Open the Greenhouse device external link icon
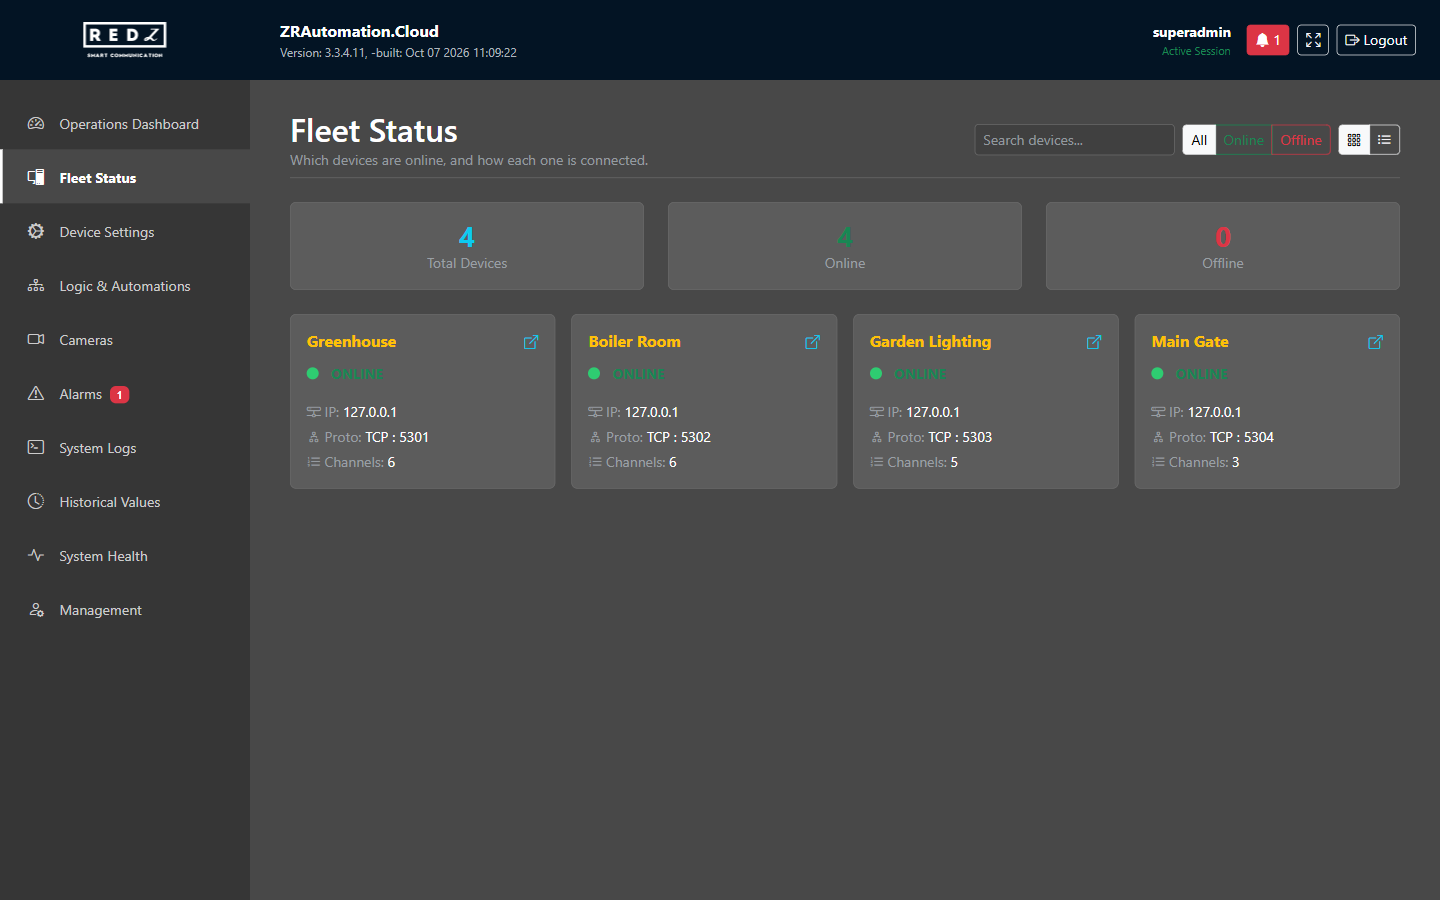 pos(531,342)
